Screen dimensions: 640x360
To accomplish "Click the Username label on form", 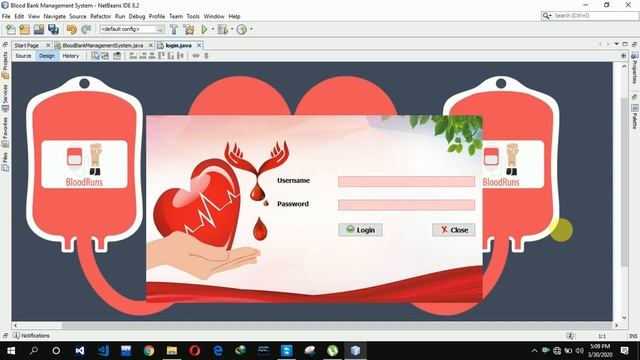I will [293, 180].
